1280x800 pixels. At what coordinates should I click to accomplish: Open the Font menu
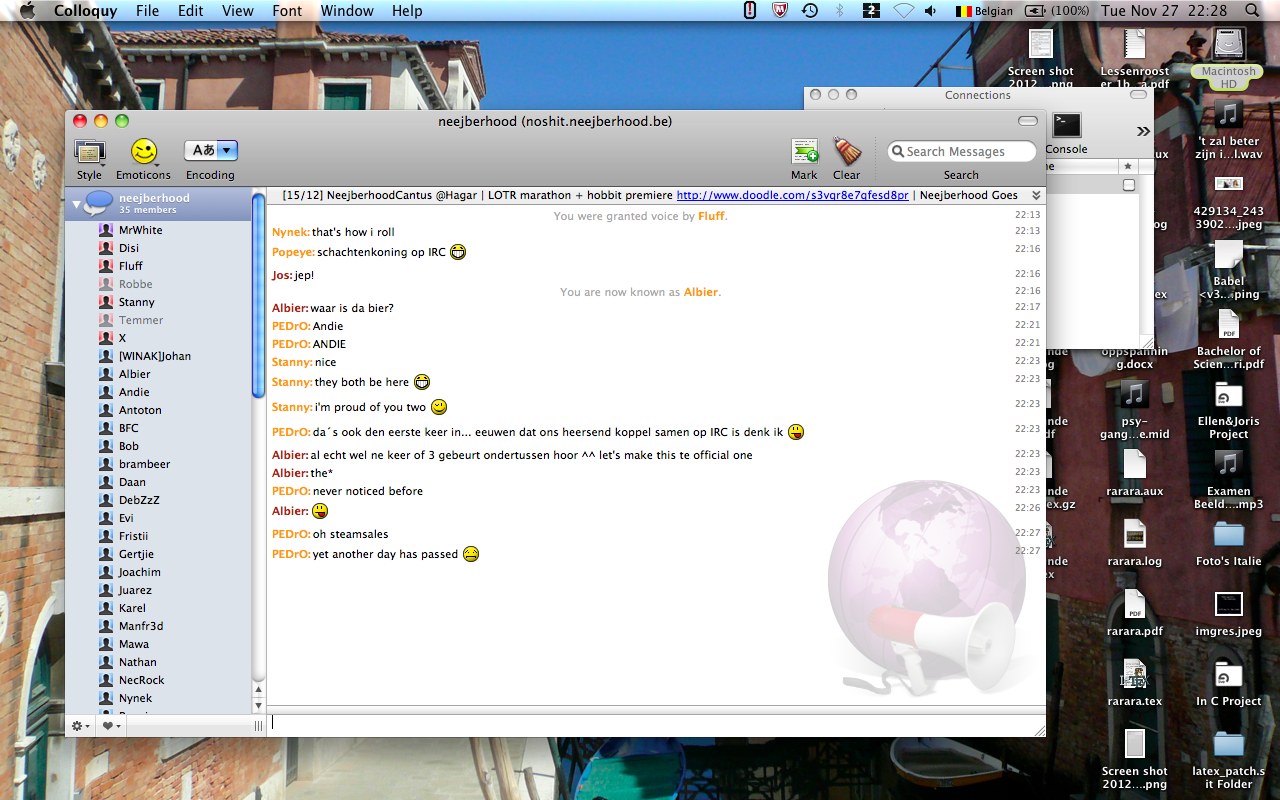click(x=287, y=11)
